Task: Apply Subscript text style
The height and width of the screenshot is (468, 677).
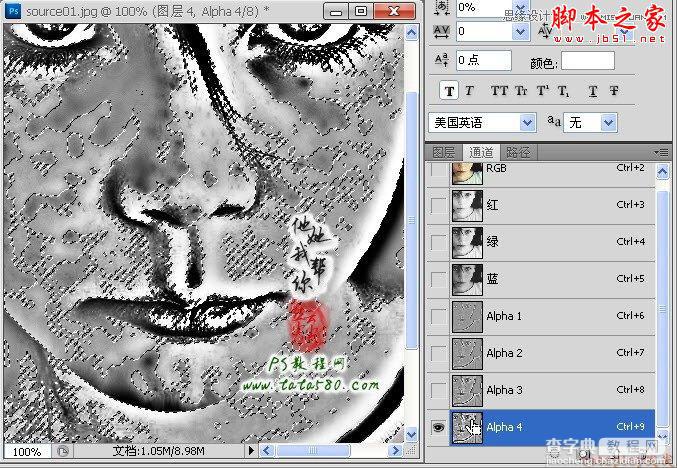Action: [563, 91]
